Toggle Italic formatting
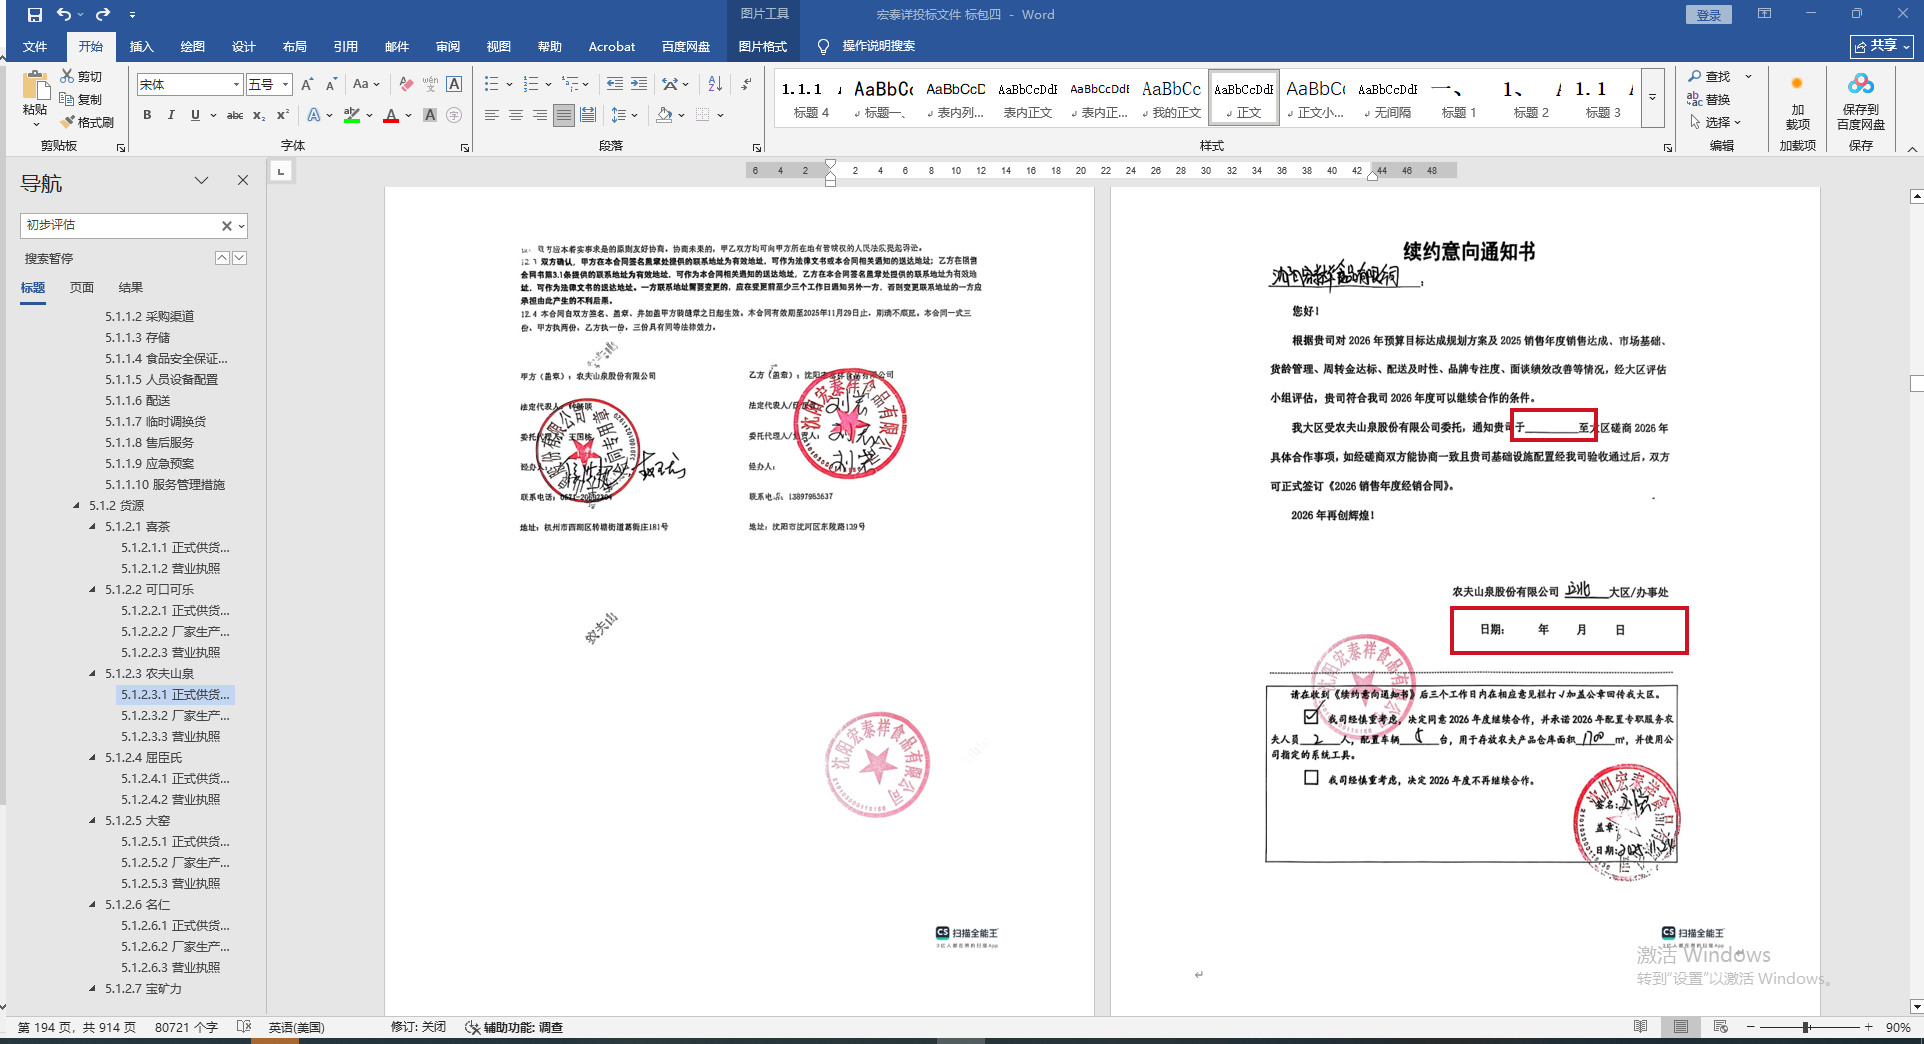Screen dimensions: 1924x1044 (171, 115)
